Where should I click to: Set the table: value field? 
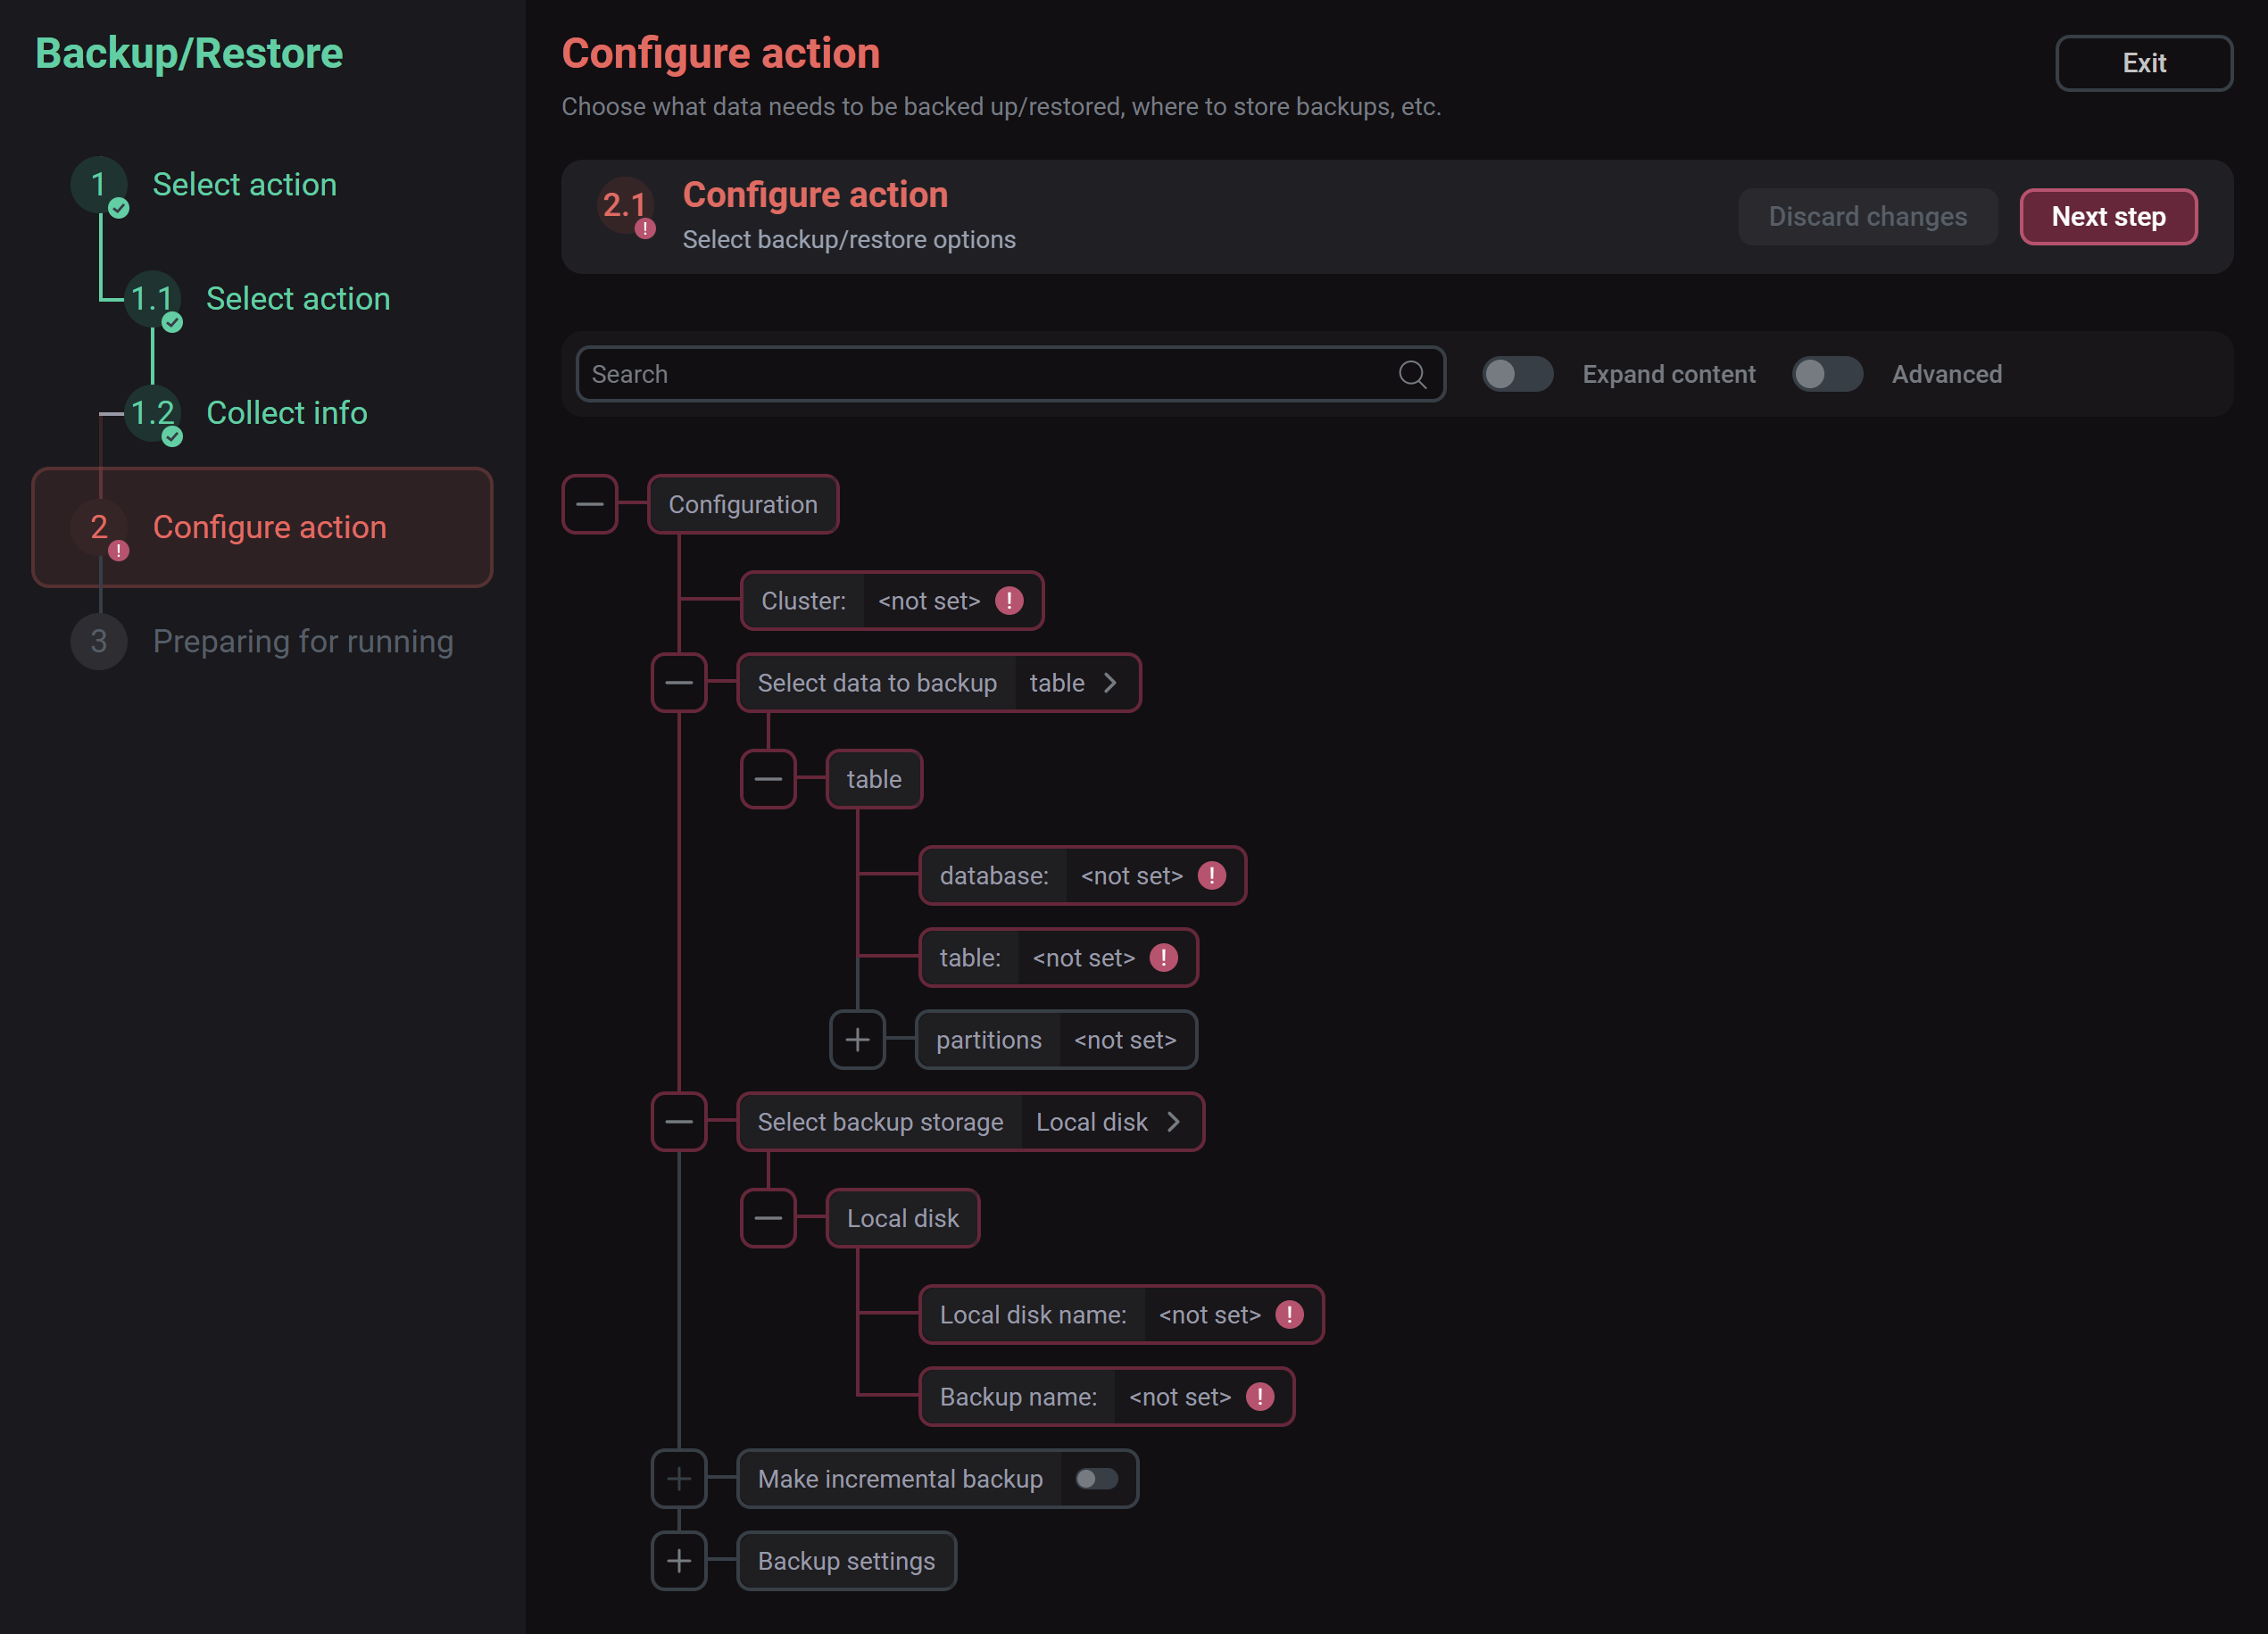click(x=1083, y=958)
